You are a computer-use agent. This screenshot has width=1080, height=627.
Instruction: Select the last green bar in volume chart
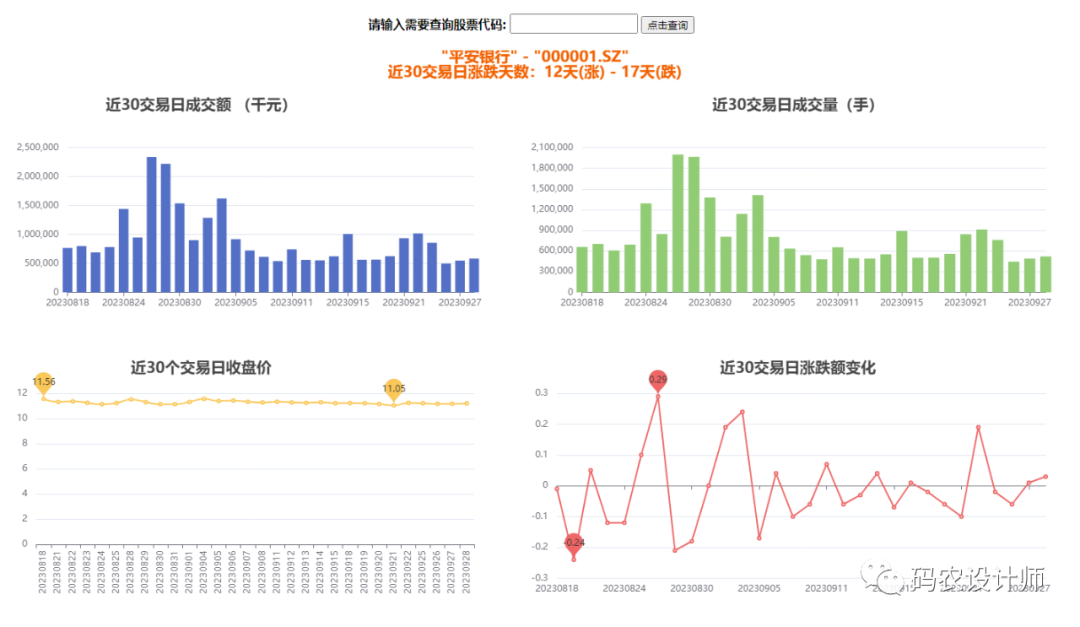pyautogui.click(x=1045, y=274)
